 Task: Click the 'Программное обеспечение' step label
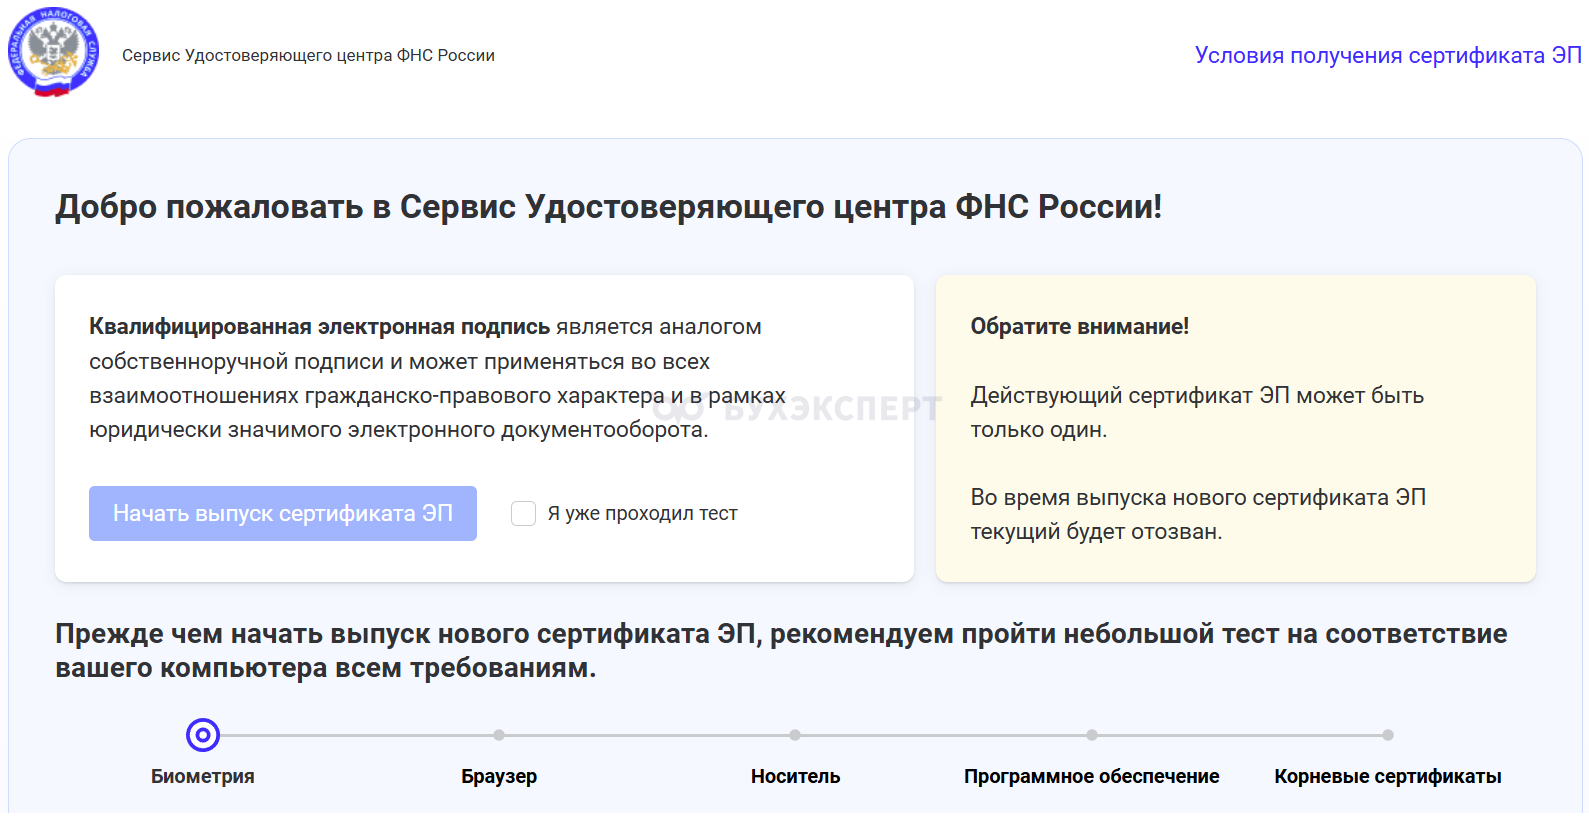pos(1092,776)
